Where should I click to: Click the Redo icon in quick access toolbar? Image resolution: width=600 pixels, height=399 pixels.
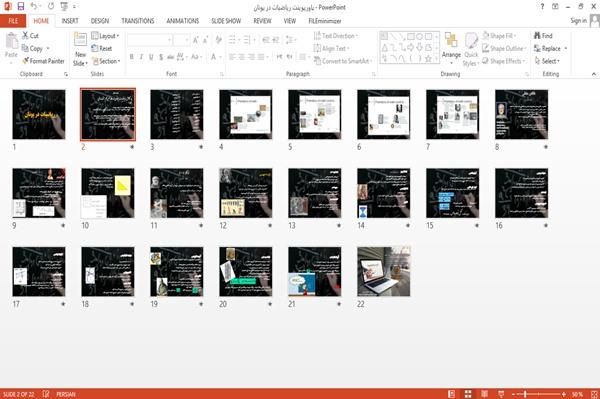51,7
